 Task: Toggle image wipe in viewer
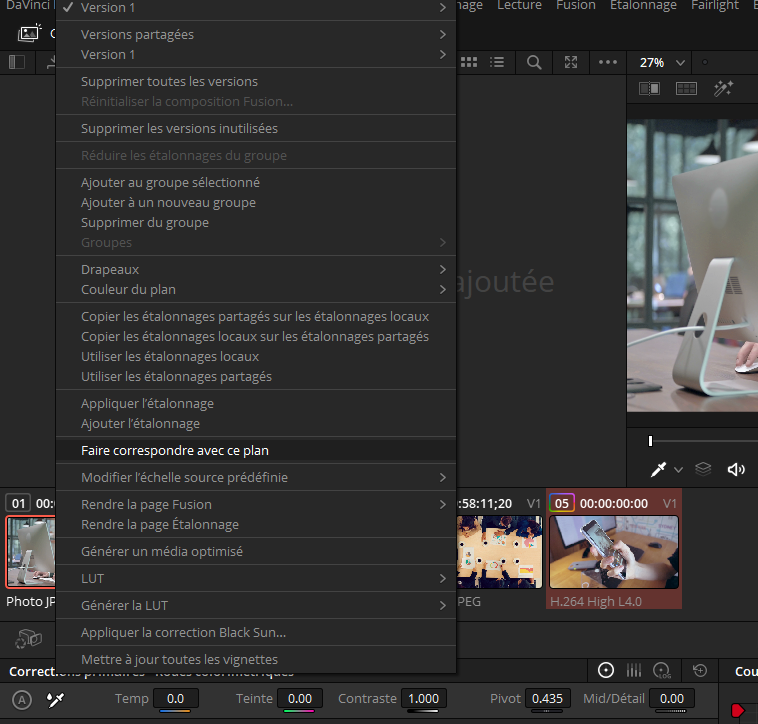point(649,89)
